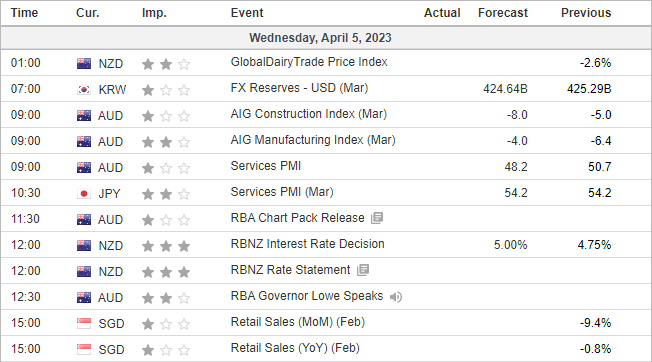This screenshot has height=362, width=652.
Task: Open the FX Reserves - USD (Mar) event
Action: (299, 88)
